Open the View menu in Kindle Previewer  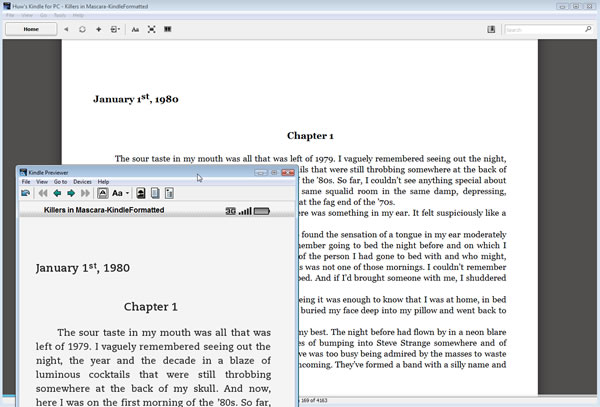point(42,182)
